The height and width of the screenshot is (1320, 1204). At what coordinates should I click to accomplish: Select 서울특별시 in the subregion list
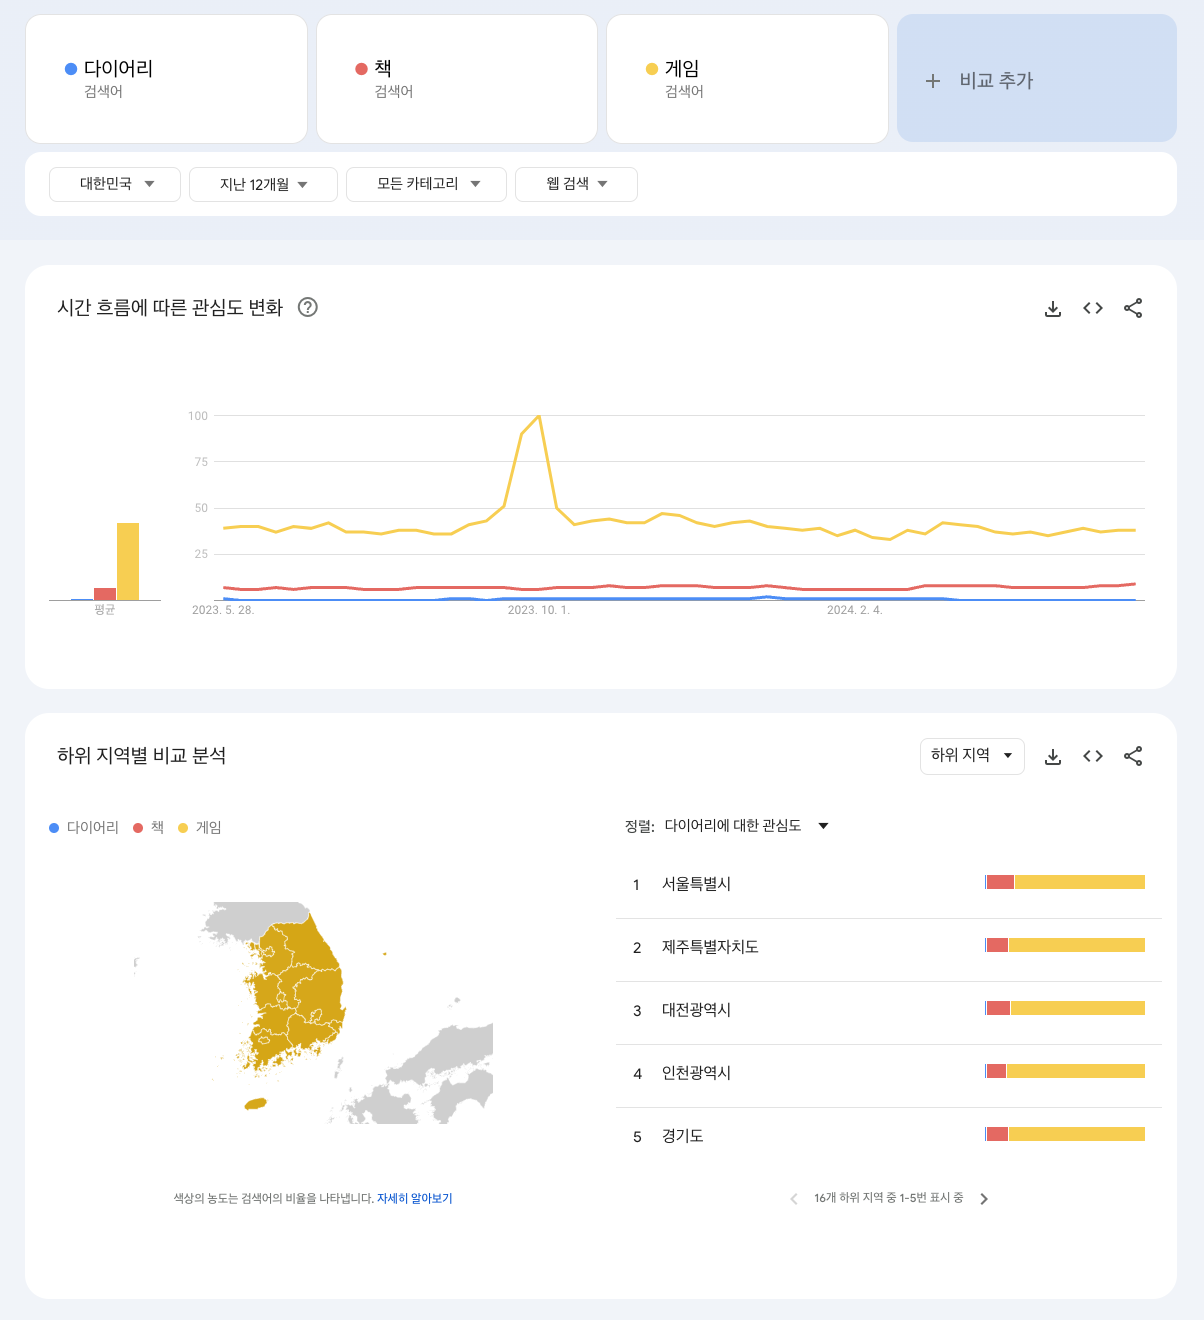pyautogui.click(x=697, y=884)
